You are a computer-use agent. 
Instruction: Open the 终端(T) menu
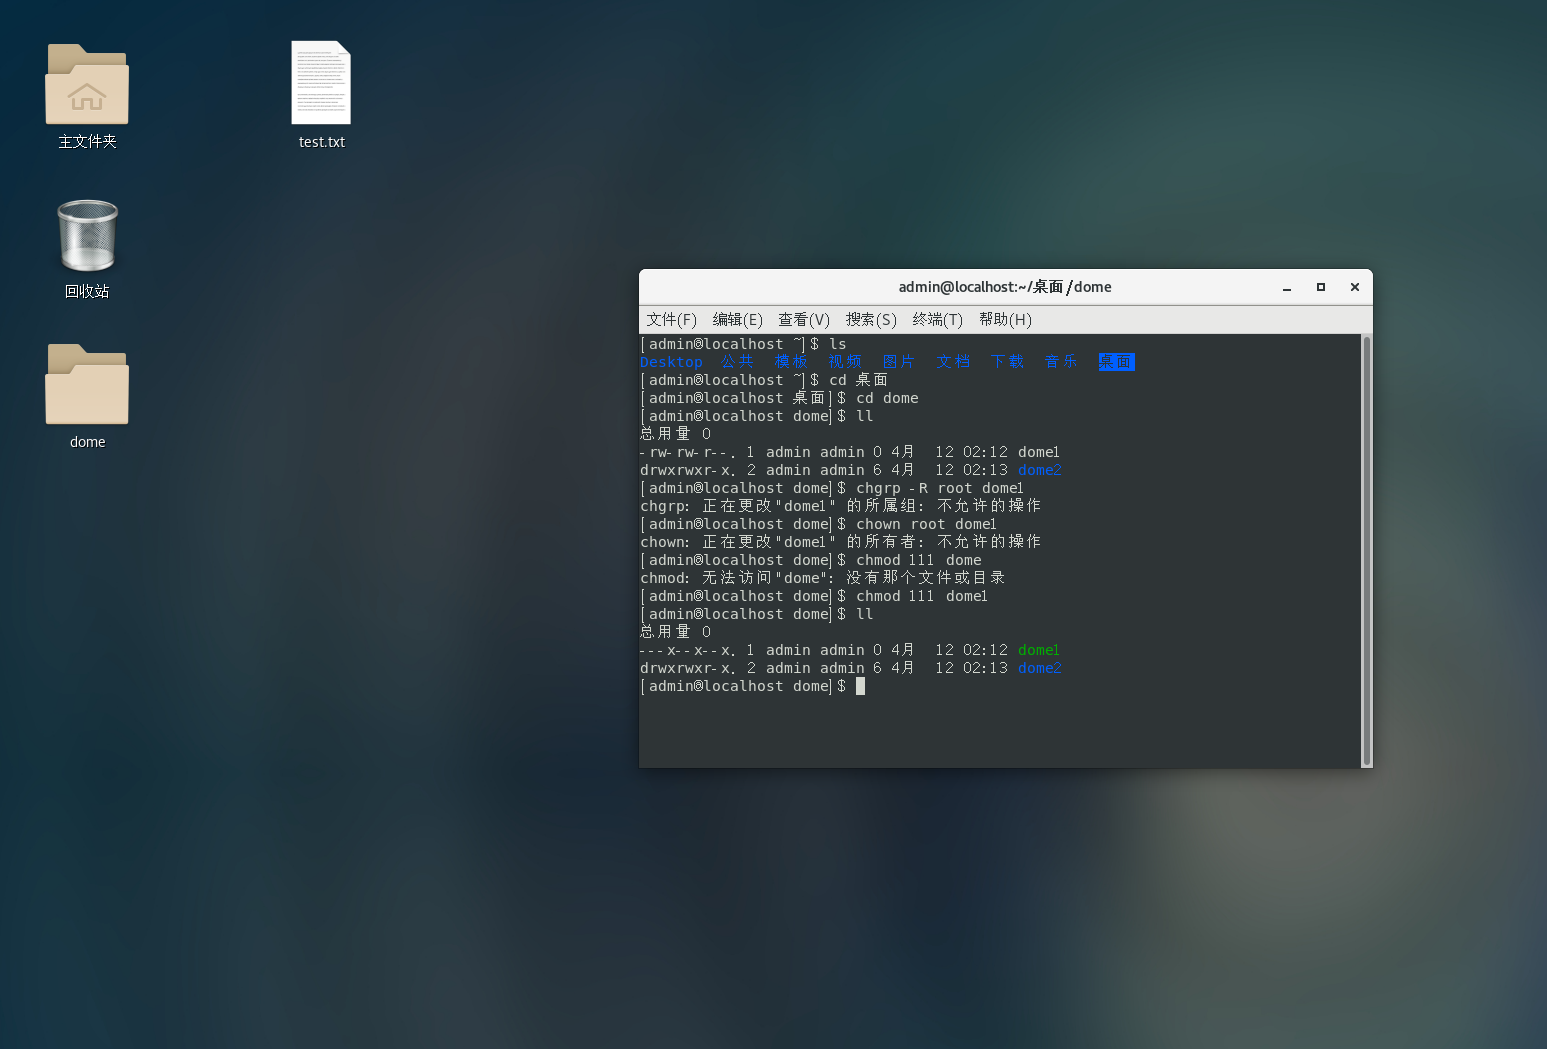[937, 319]
